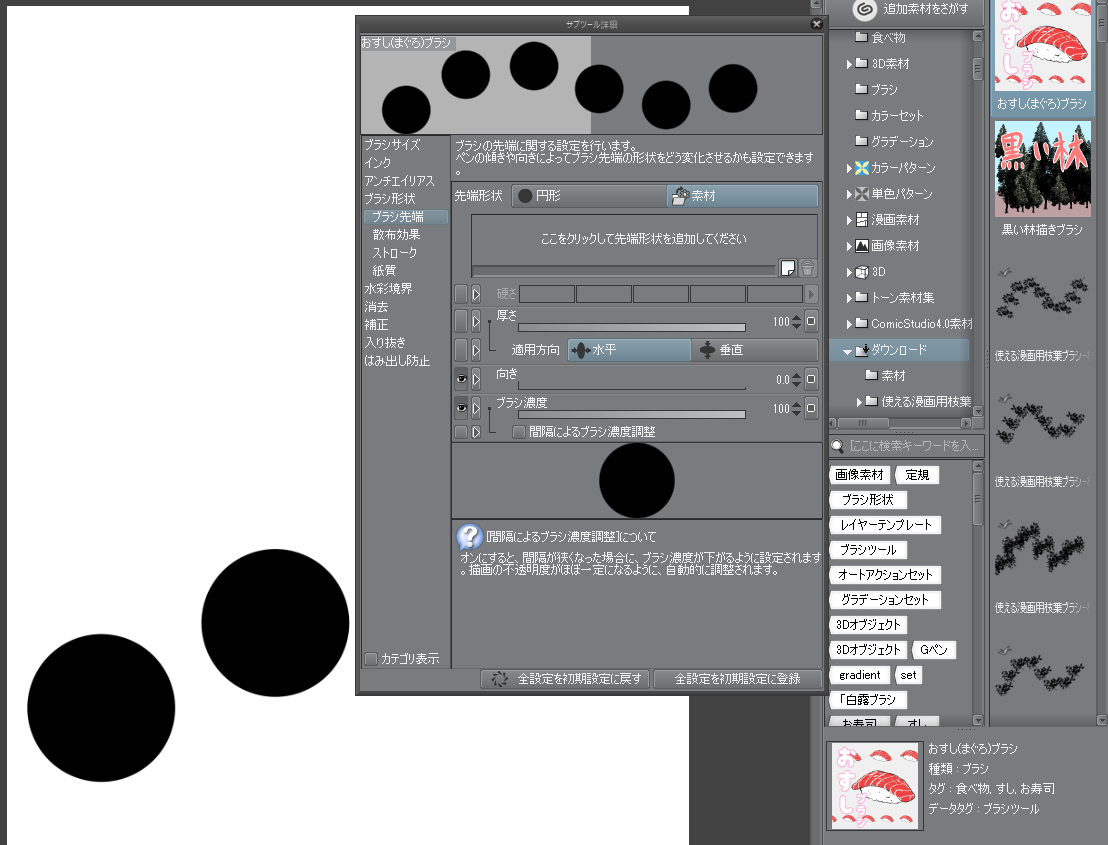Image resolution: width=1108 pixels, height=845 pixels.
Task: Click 全設定を初期設定に戻す button
Action: coord(565,679)
